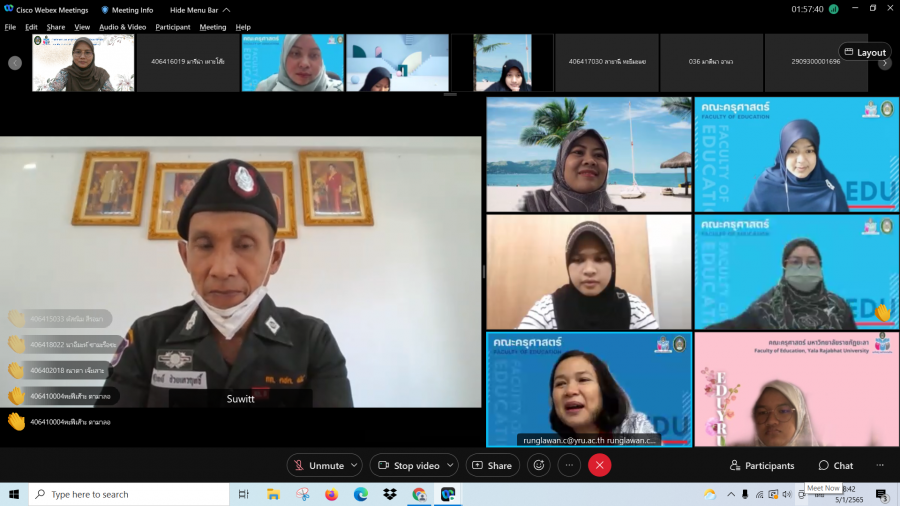This screenshot has width=900, height=506.
Task: Open video options arrow beside Stop video
Action: pos(450,465)
